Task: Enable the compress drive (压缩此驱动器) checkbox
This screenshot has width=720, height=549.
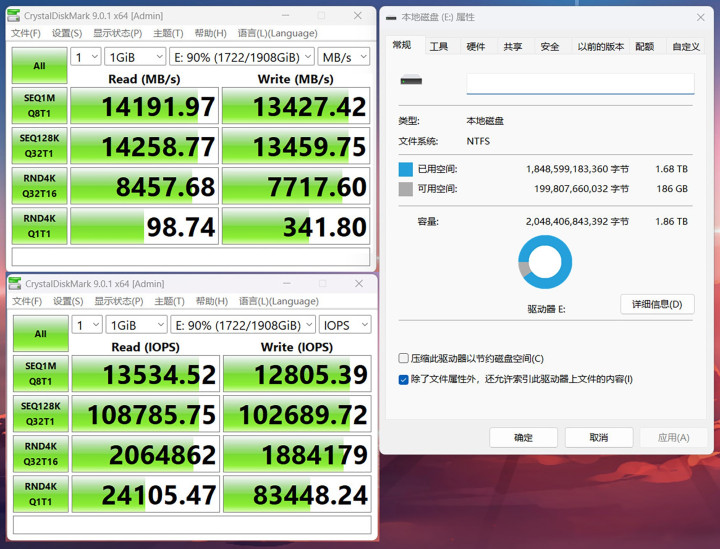Action: tap(404, 358)
